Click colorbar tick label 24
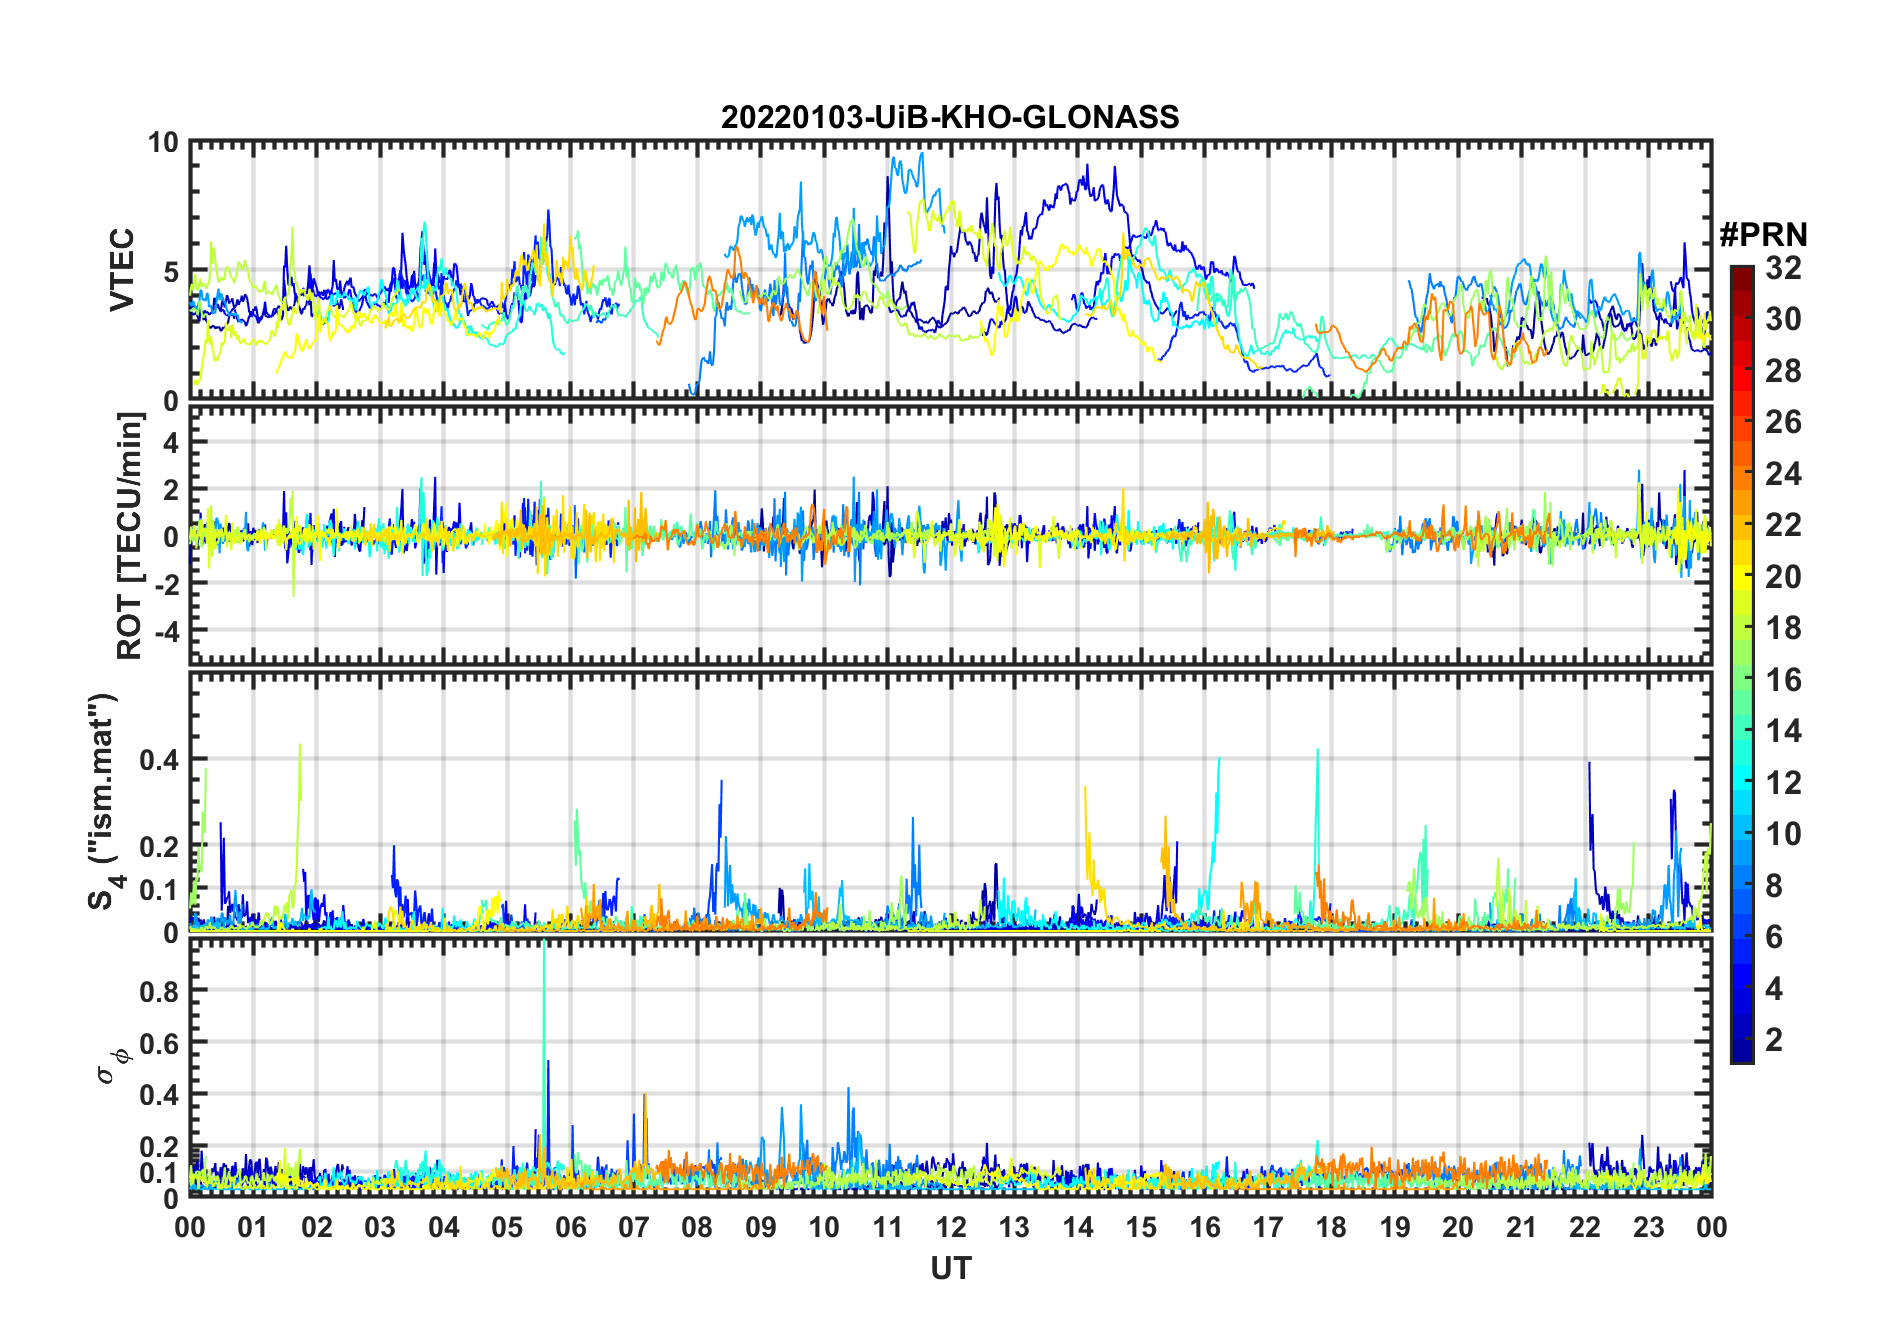Screen dimensions: 1902x1330 pyautogui.click(x=1783, y=473)
